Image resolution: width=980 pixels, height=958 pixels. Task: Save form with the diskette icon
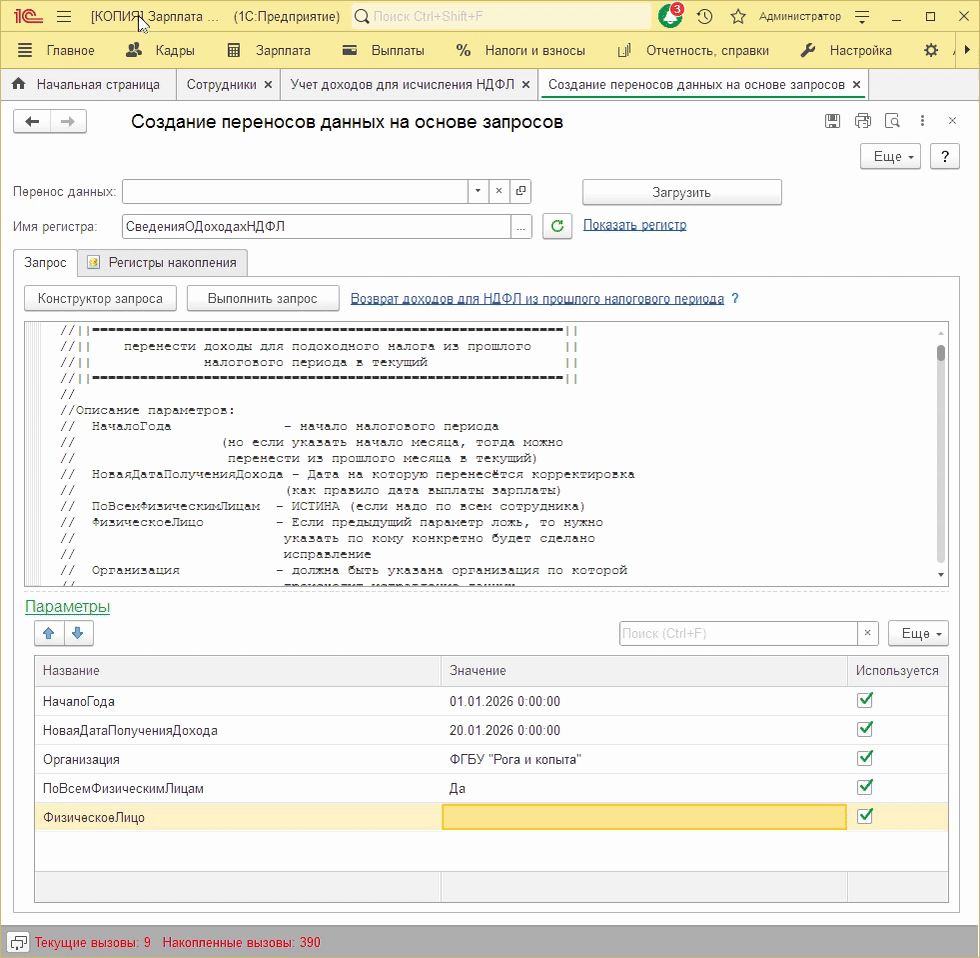(x=832, y=121)
